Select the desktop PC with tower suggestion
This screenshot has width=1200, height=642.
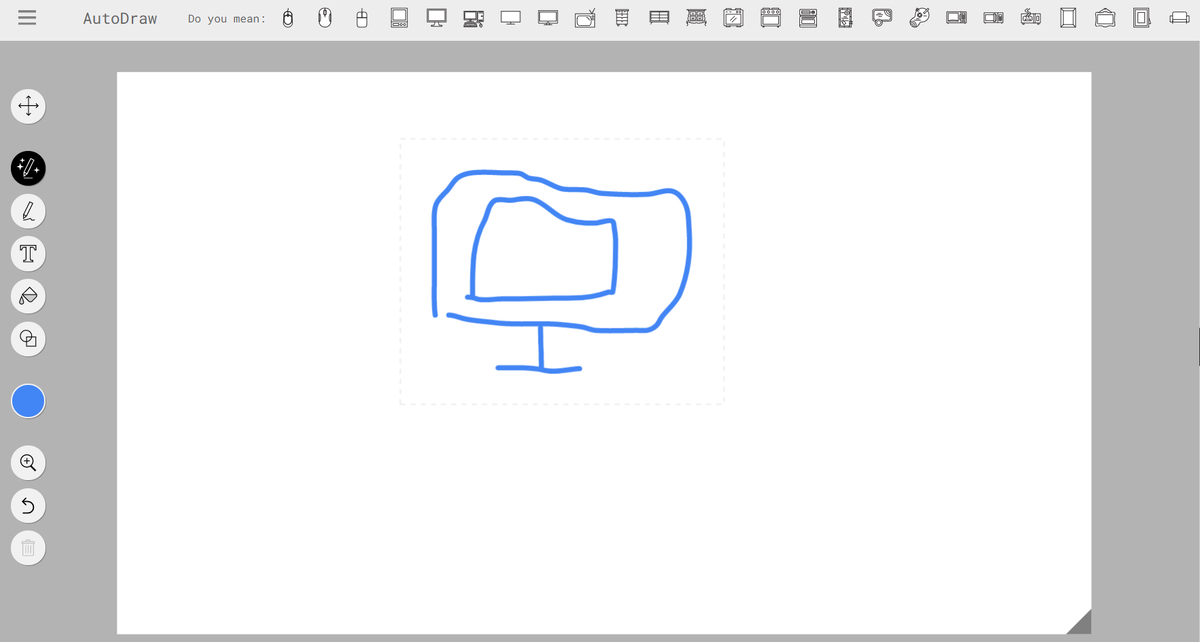(473, 18)
